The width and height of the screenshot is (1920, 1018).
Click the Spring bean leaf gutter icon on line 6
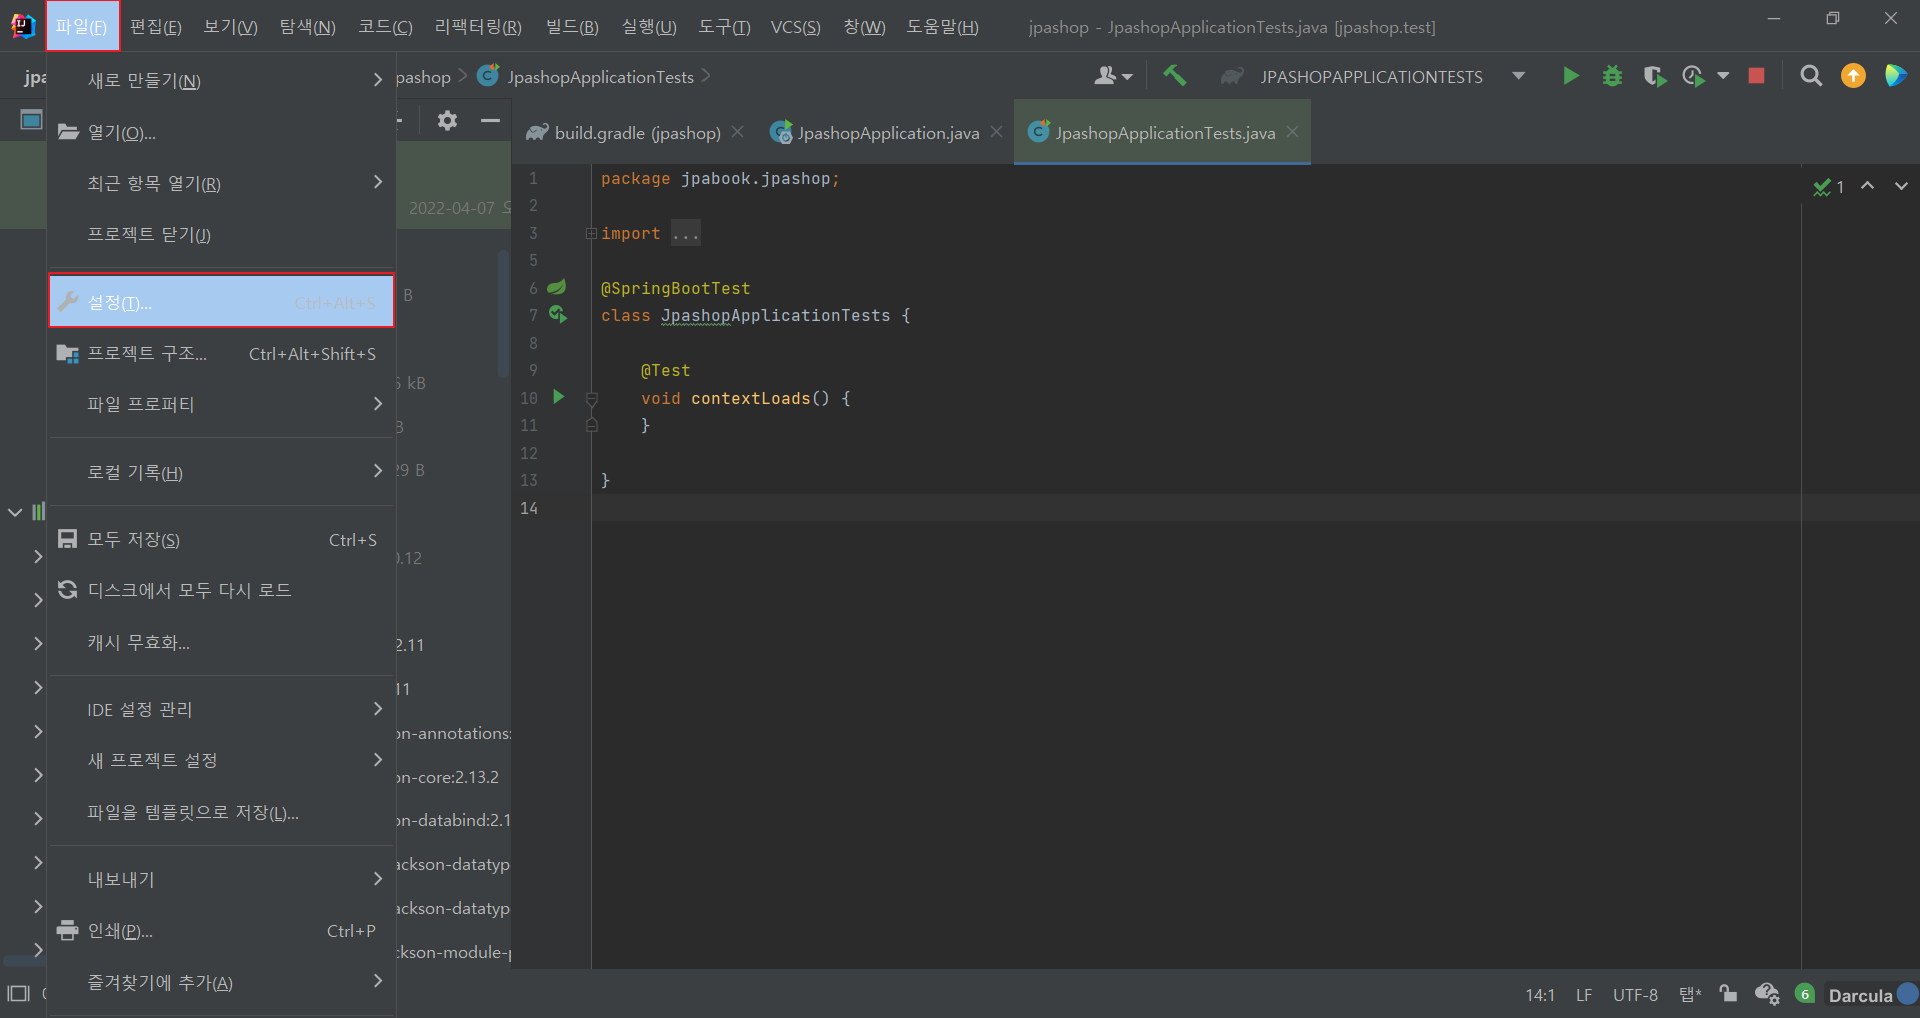pos(557,287)
